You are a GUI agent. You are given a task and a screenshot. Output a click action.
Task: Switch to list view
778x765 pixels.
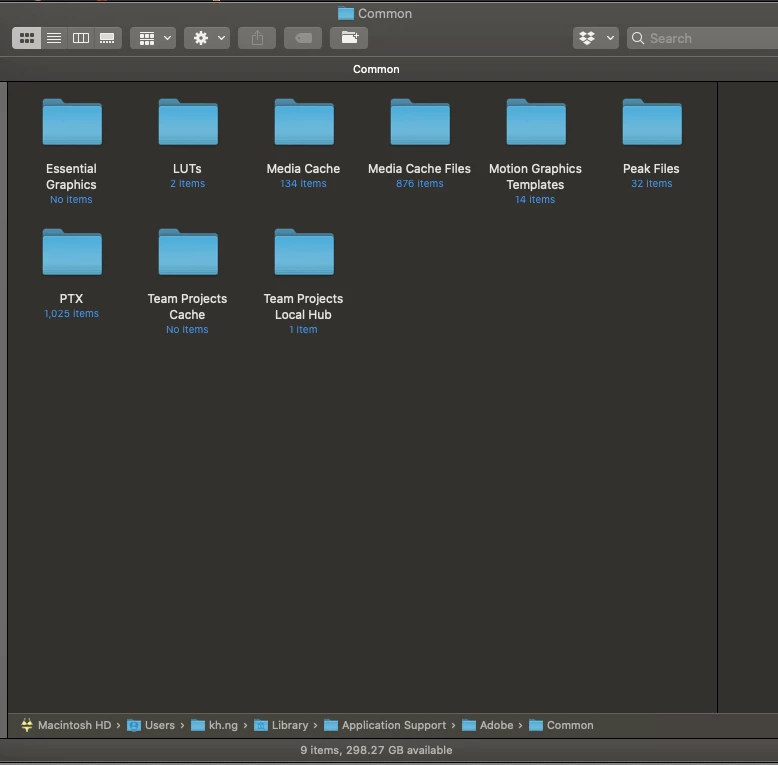pos(54,38)
